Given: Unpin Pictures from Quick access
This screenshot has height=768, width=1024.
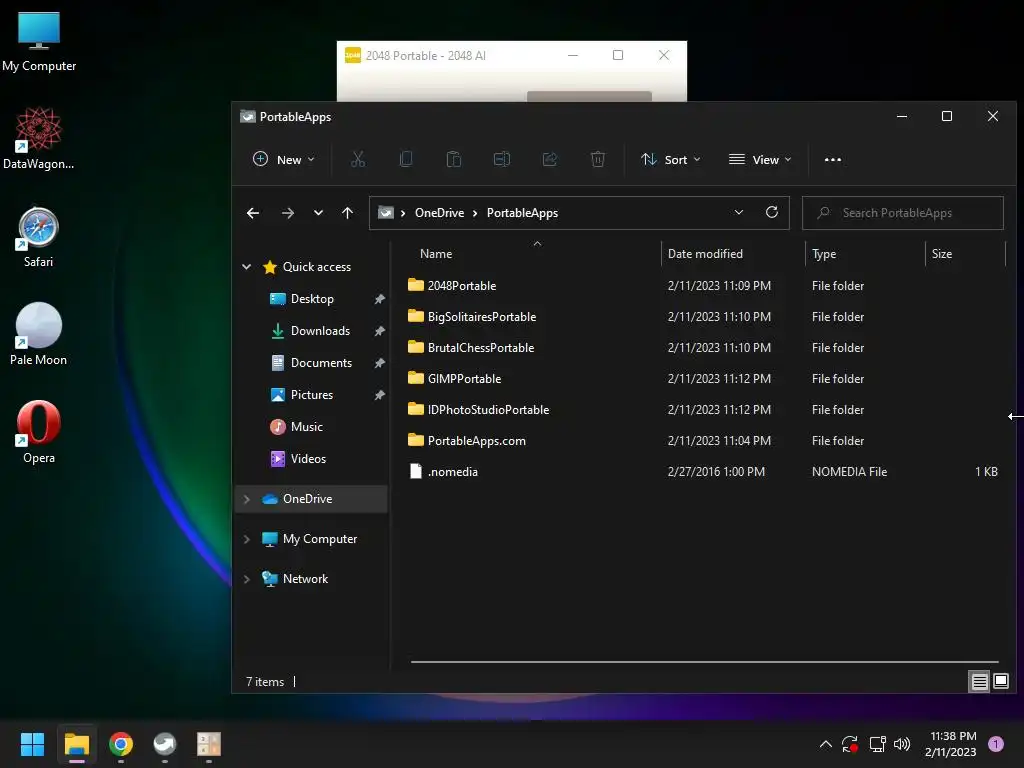Looking at the screenshot, I should [x=379, y=395].
